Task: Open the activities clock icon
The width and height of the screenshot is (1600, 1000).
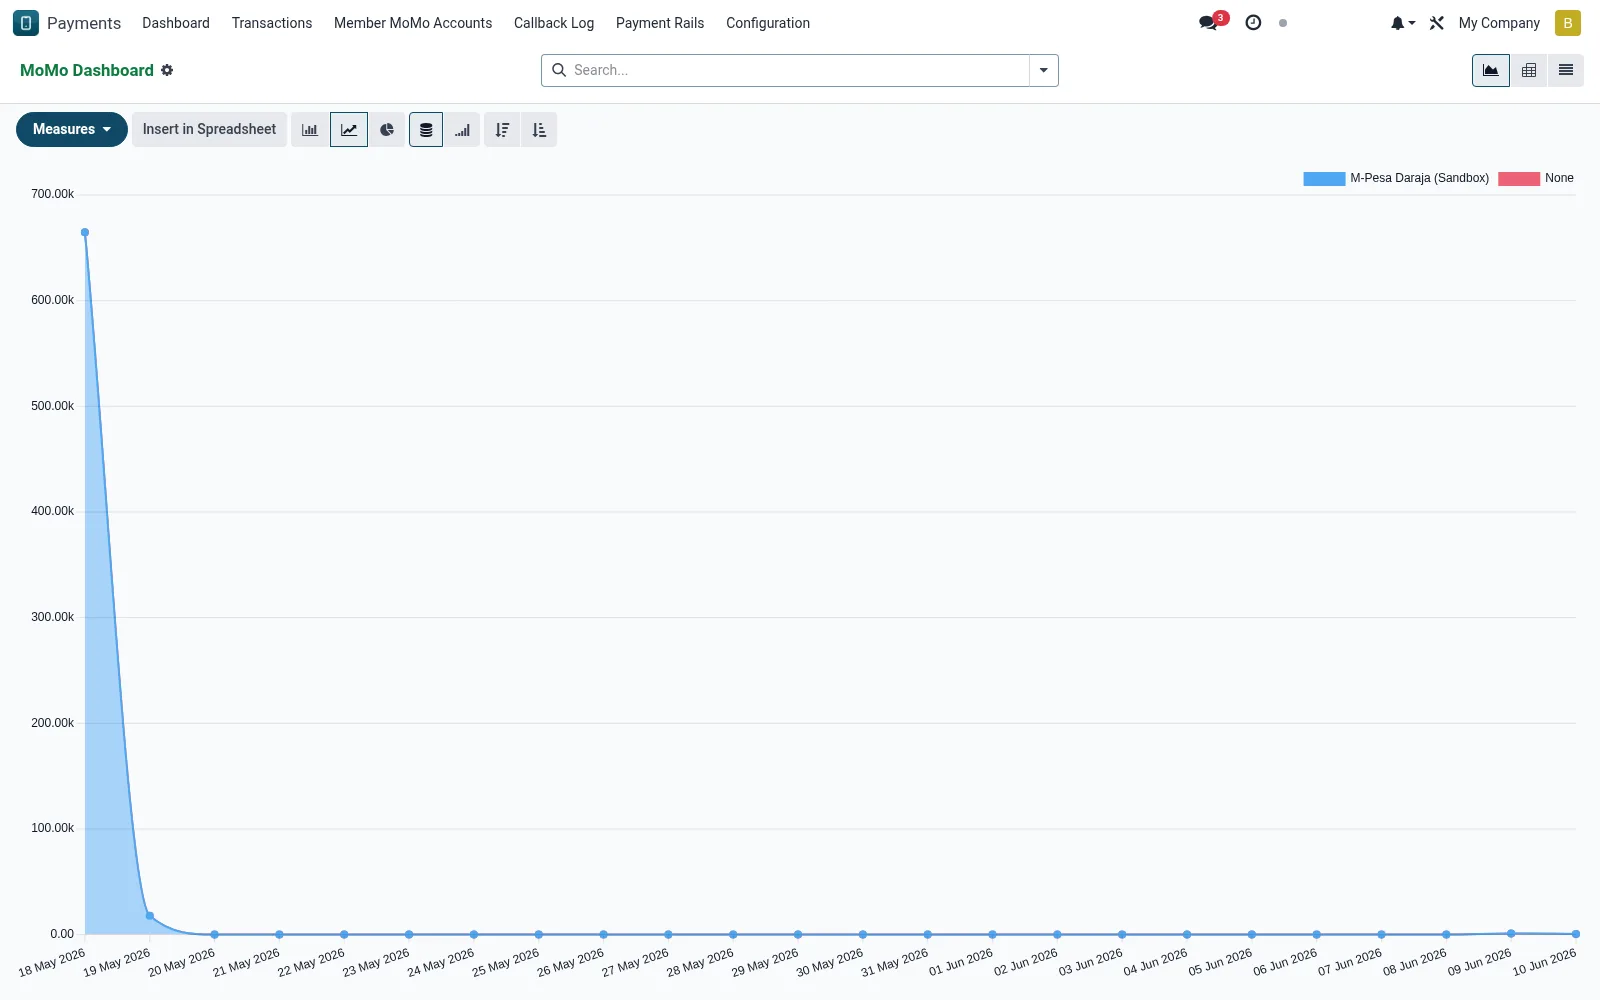Action: (x=1253, y=23)
